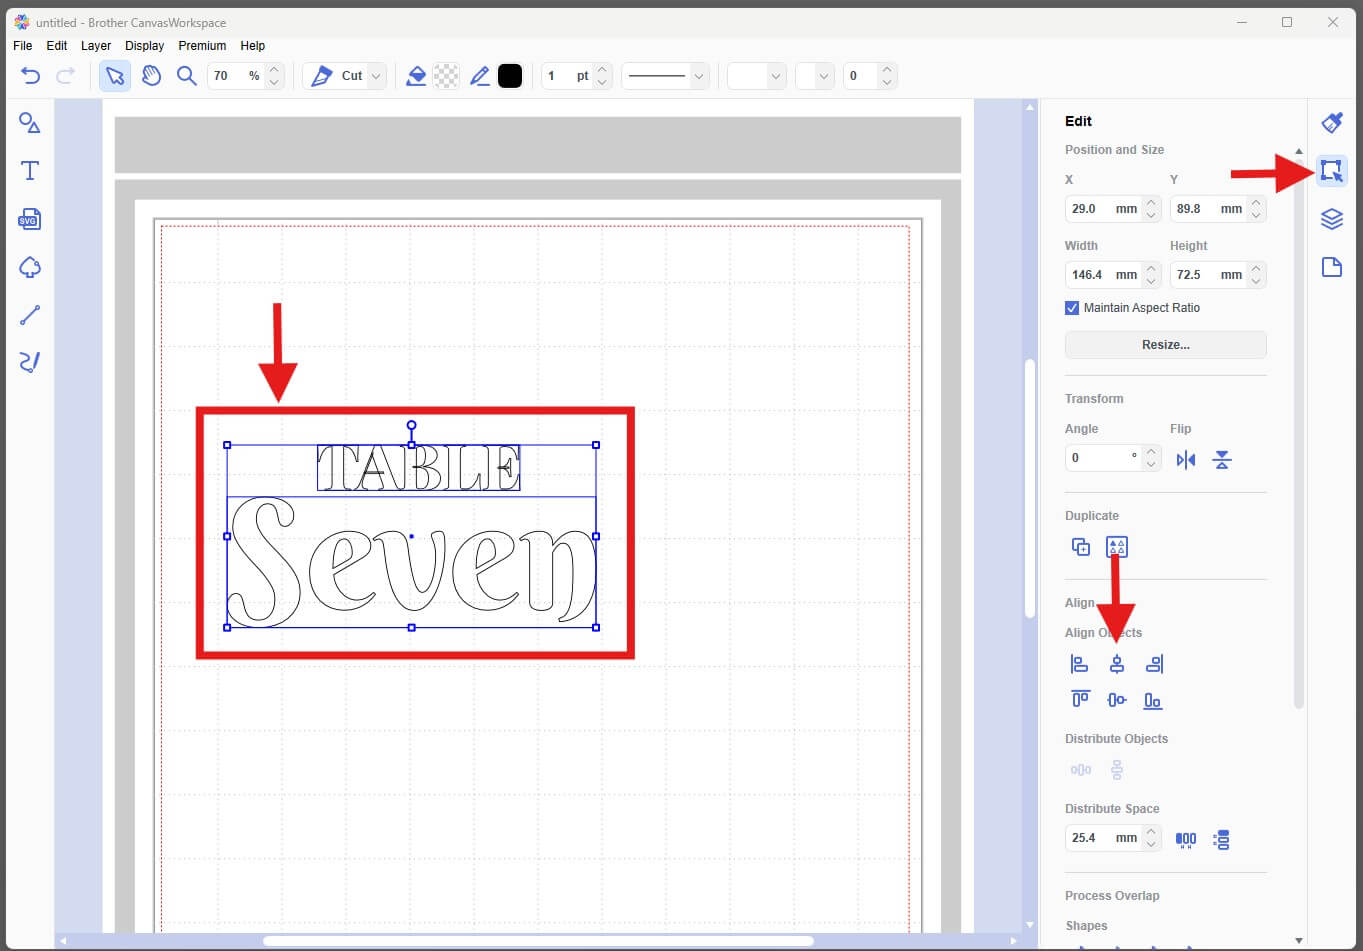Increase Angle value stepper
The image size is (1363, 951).
[1151, 451]
